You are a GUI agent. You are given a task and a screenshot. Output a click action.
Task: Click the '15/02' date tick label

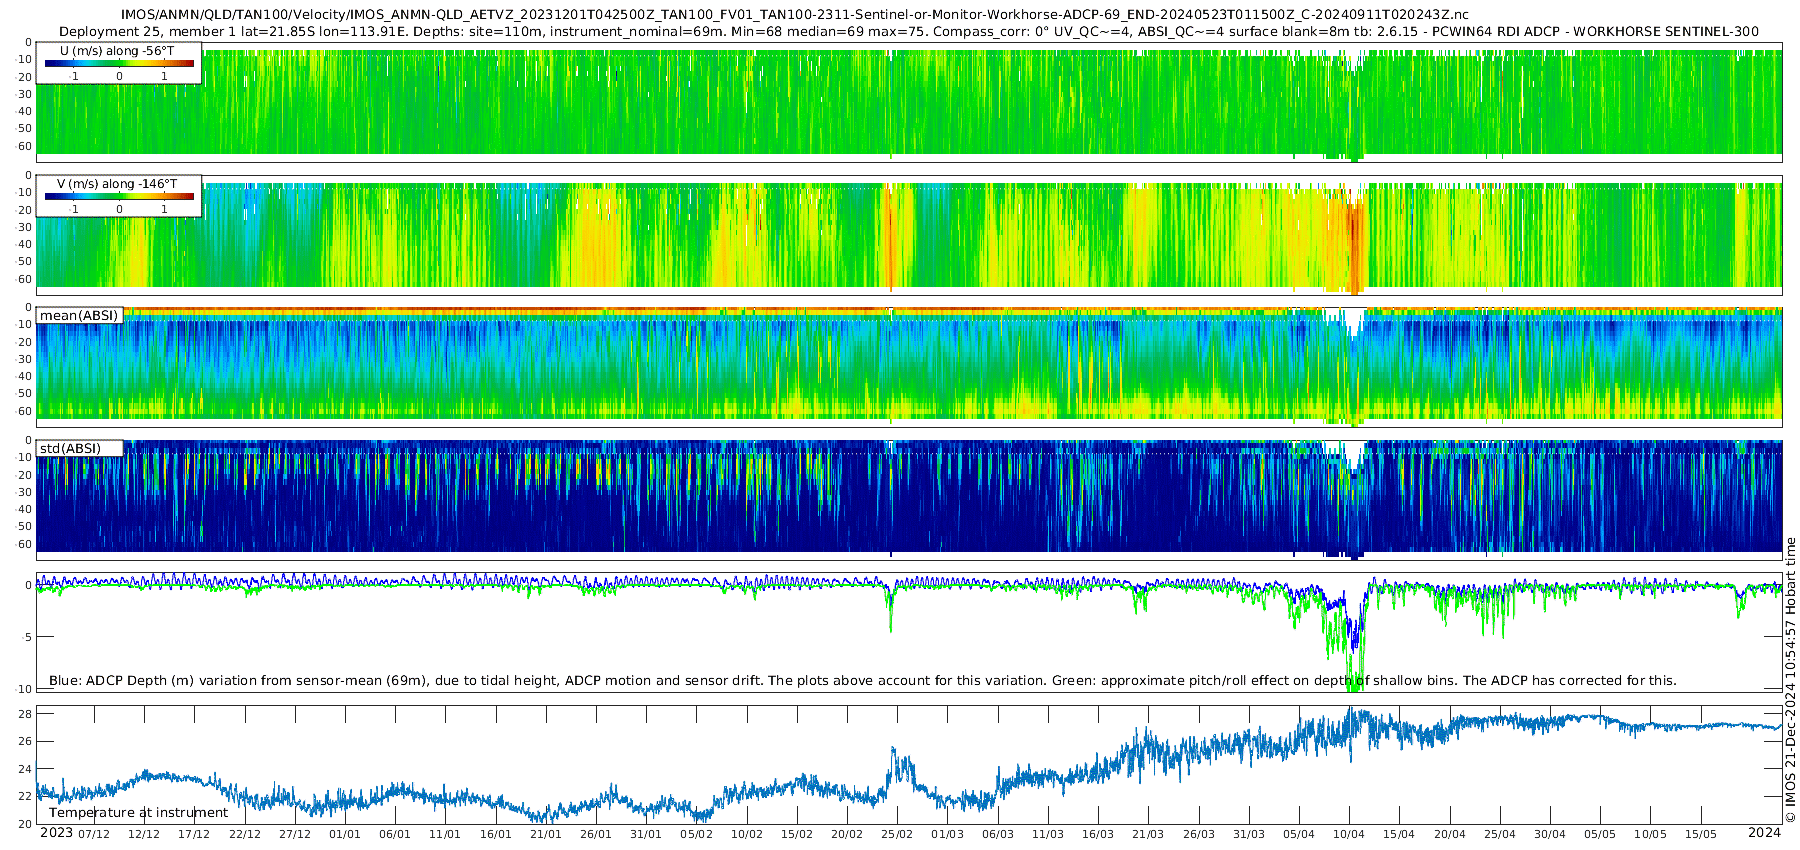[x=797, y=835]
